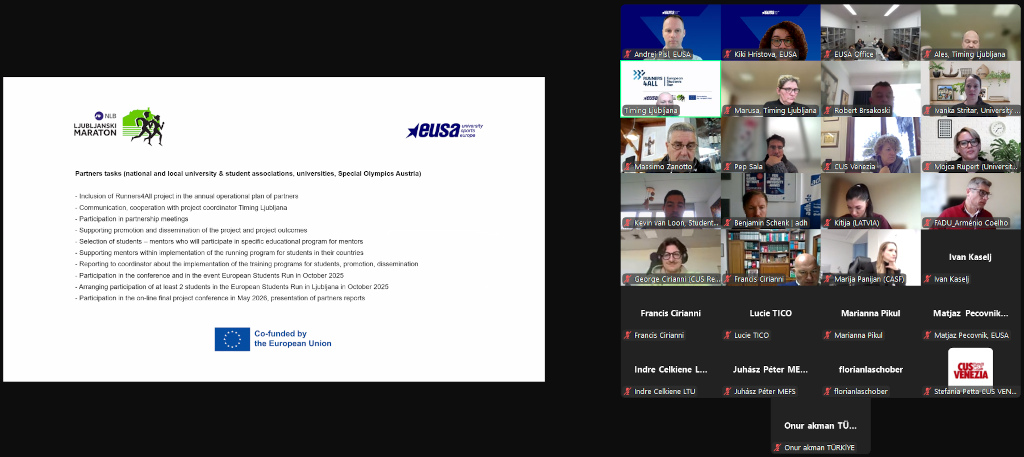Click muted mic icon beside Ivanka Stritar
Image resolution: width=1024 pixels, height=457 pixels.
[928, 110]
